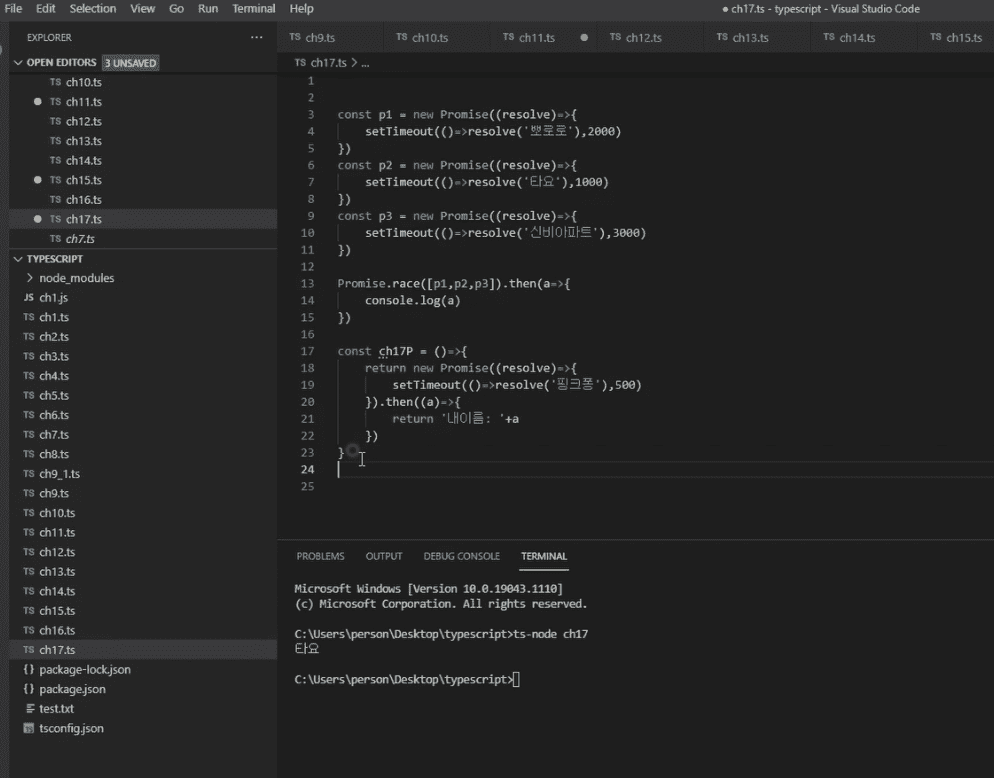Screen dimensions: 994x778
Task: Click the tsconfig.json file icon
Action: [29, 728]
